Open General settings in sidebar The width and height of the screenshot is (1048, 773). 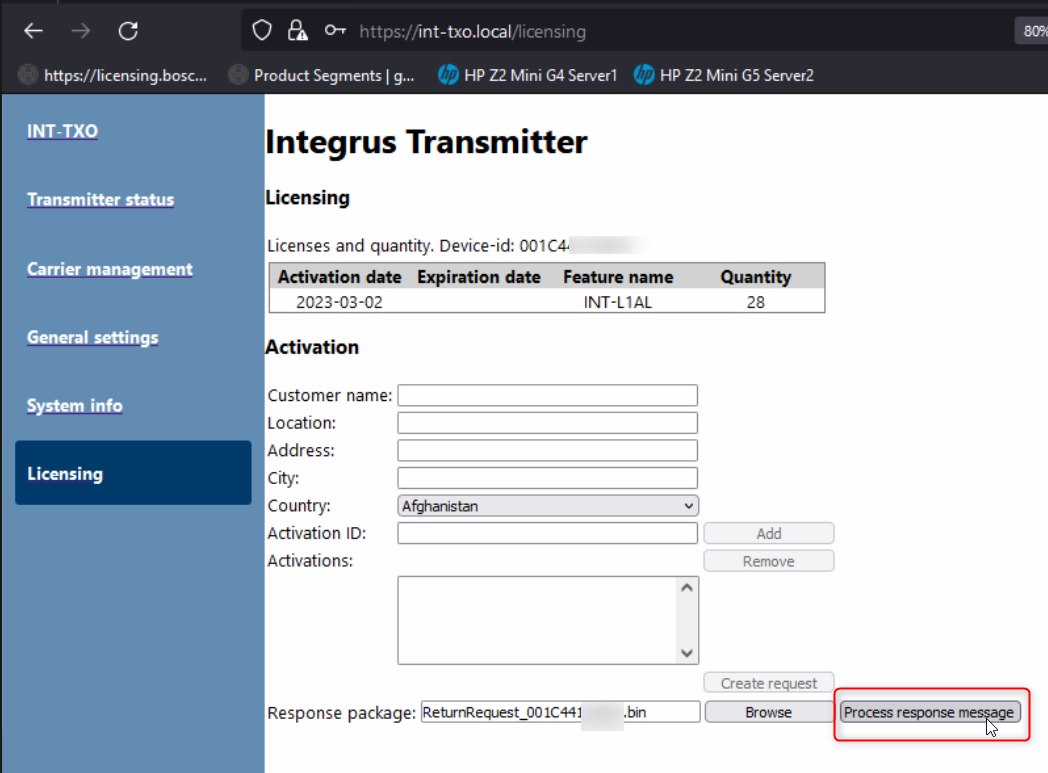(x=93, y=338)
